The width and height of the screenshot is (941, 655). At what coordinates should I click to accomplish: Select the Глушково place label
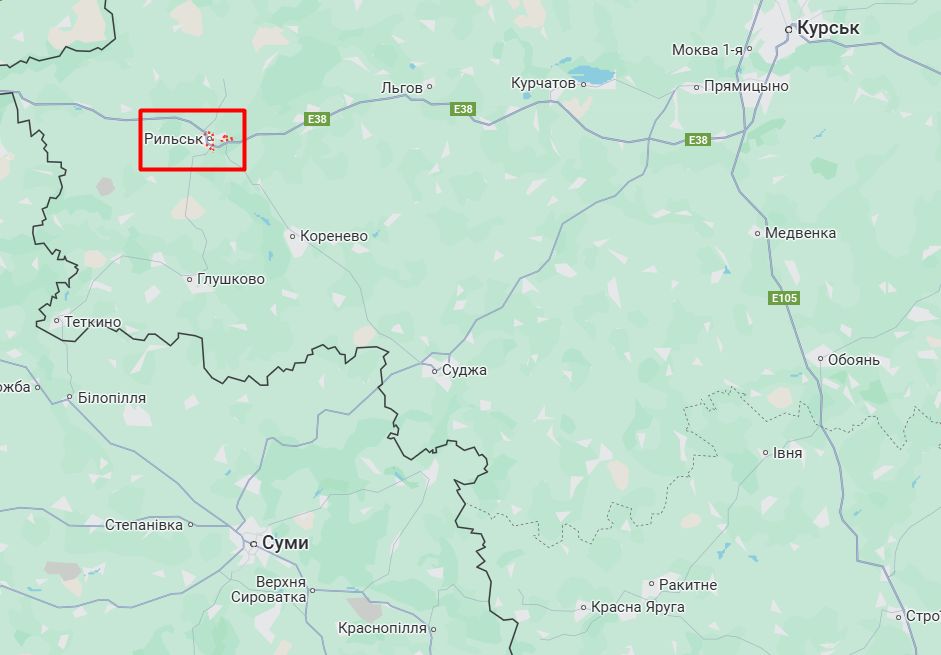(230, 279)
